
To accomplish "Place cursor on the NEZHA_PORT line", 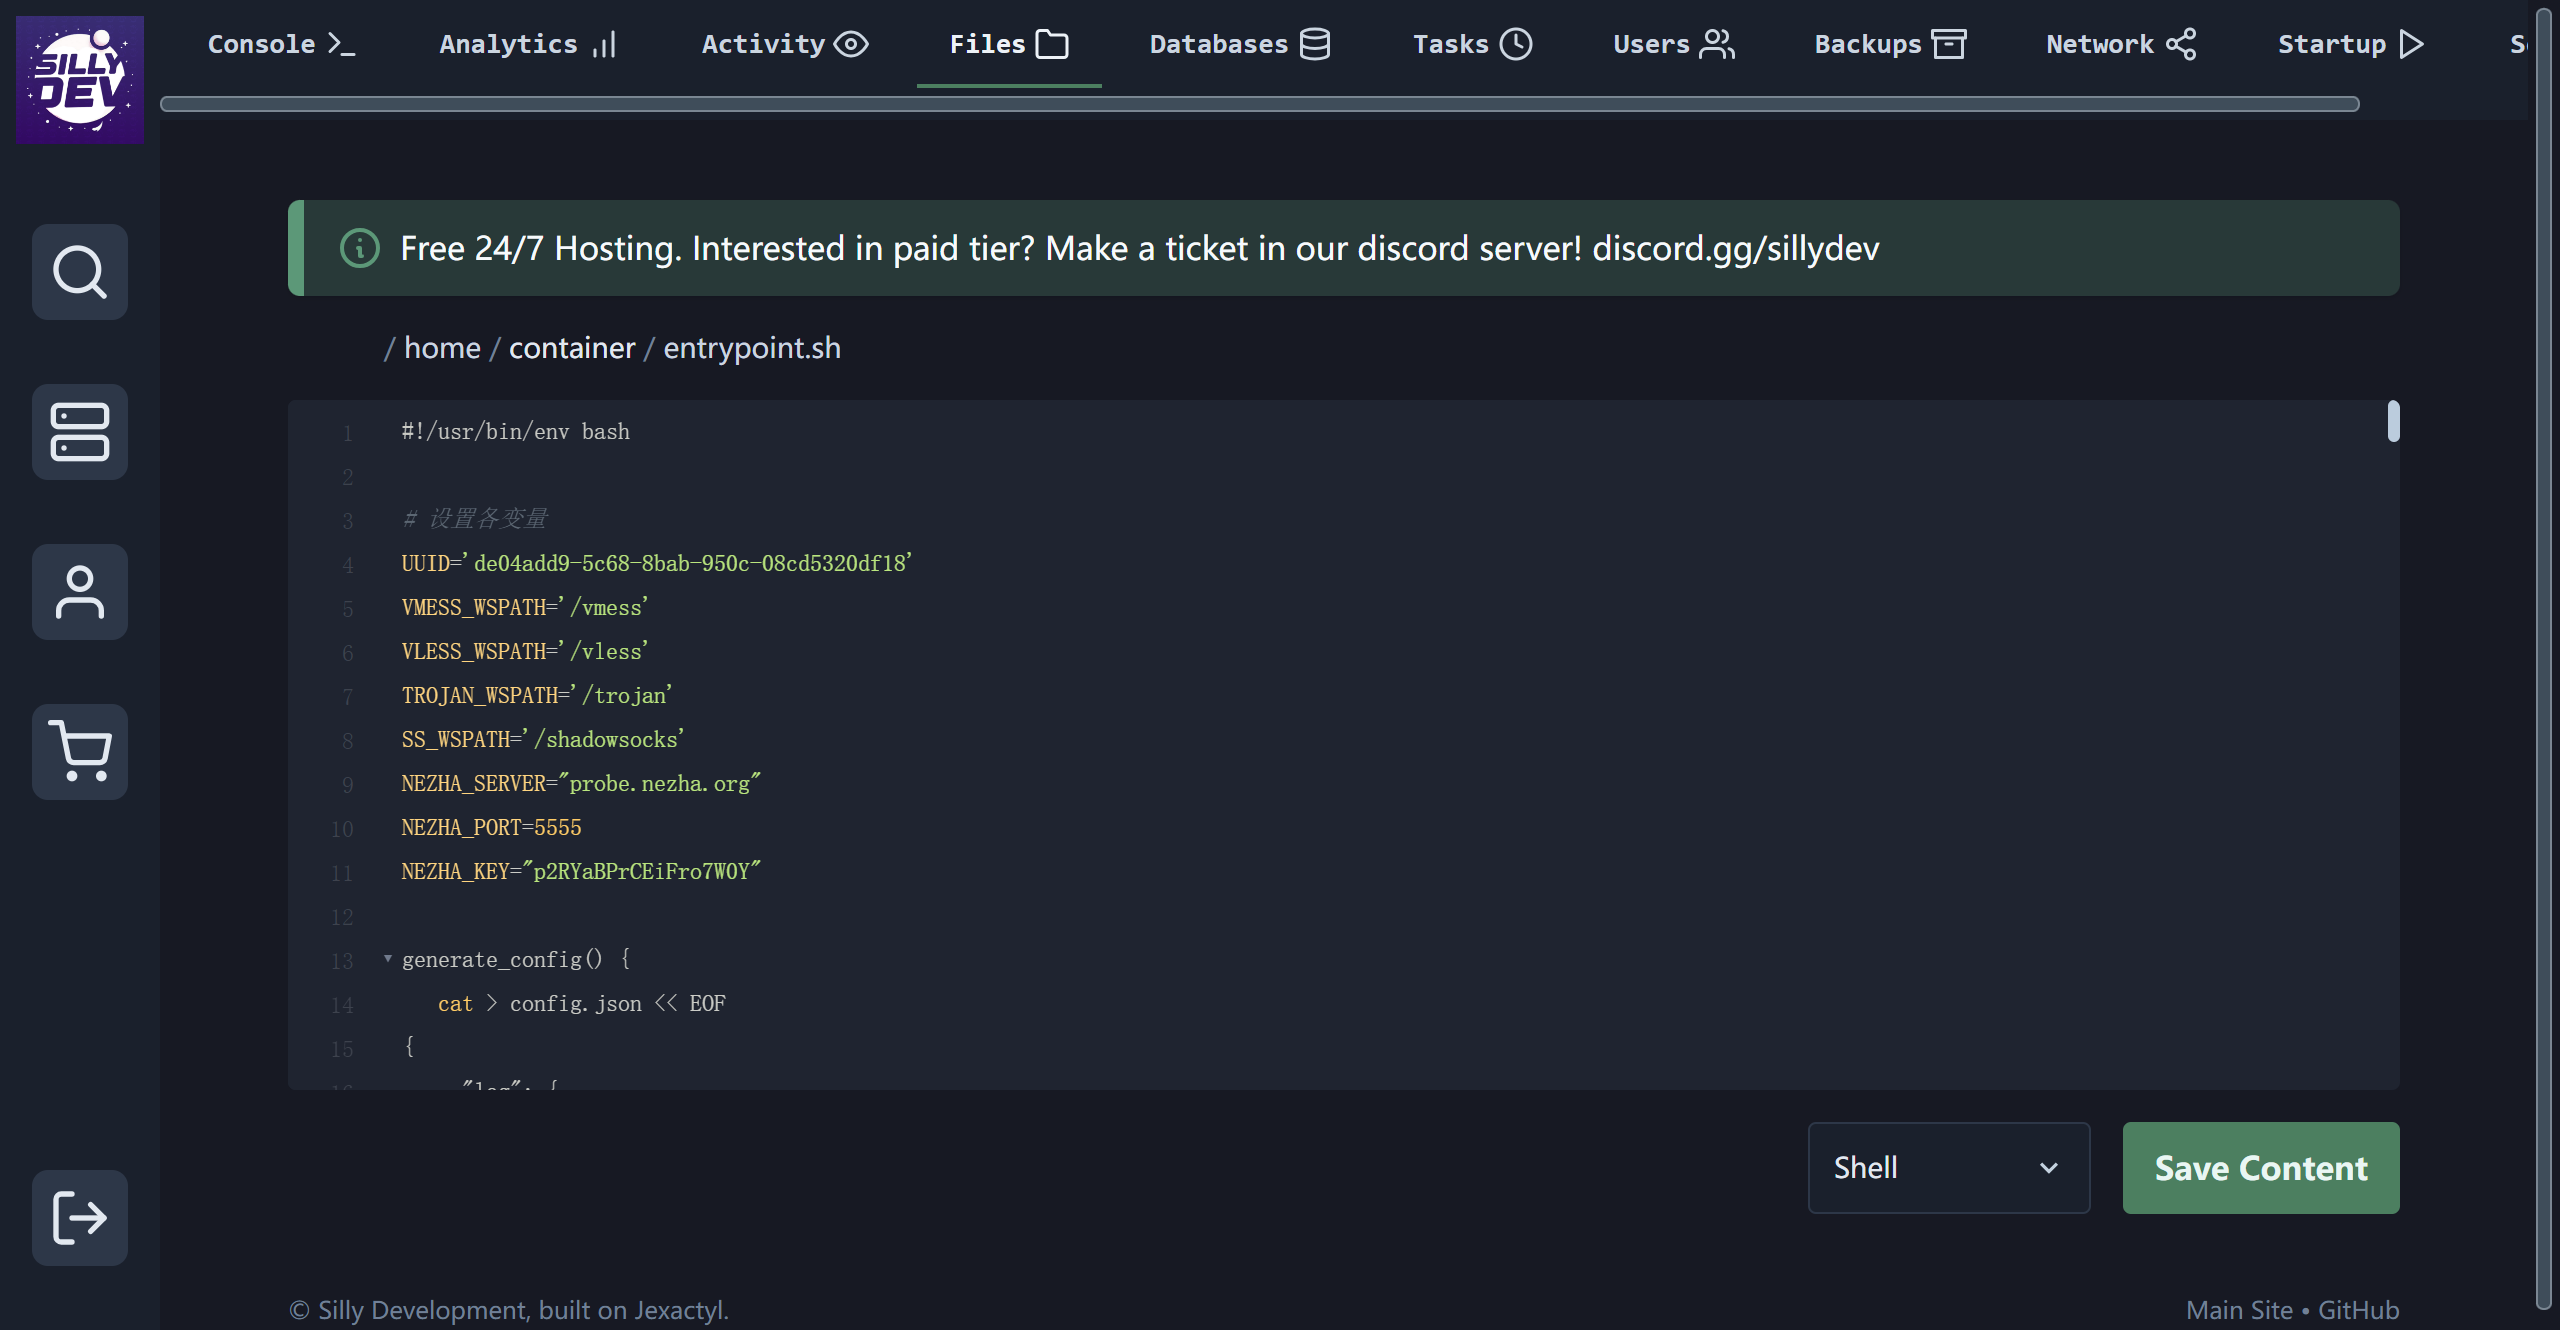I will tap(491, 828).
